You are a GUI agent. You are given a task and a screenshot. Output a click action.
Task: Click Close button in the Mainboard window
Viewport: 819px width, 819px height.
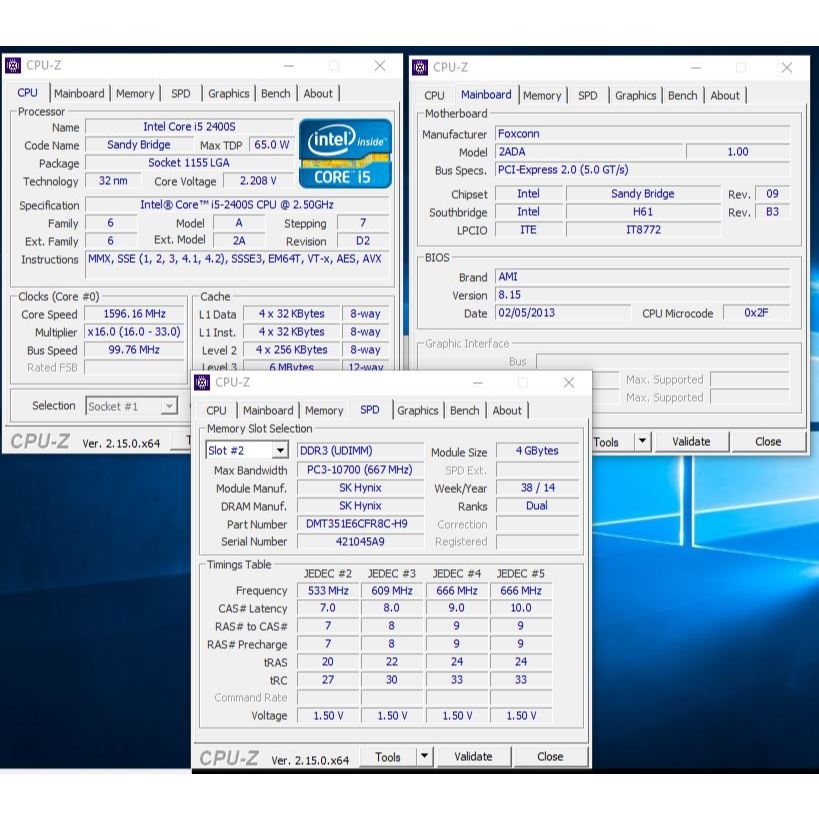point(768,442)
